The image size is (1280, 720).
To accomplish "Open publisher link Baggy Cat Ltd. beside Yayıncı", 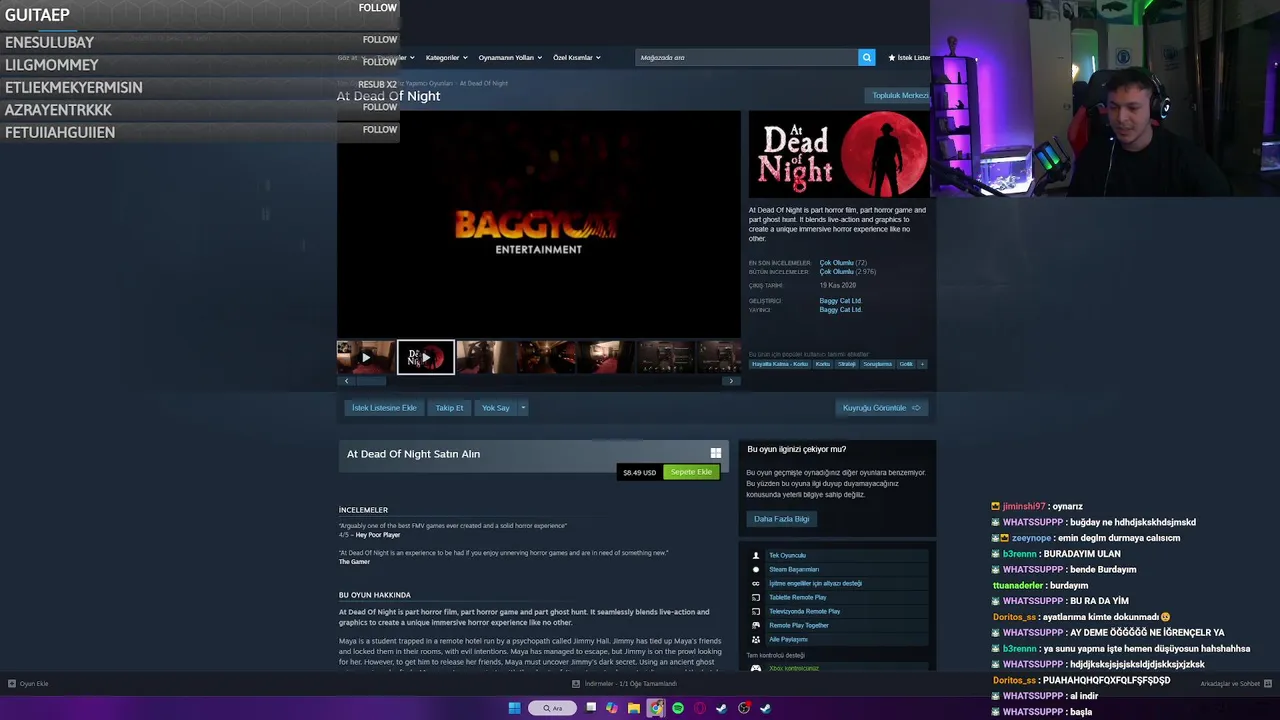I will point(840,310).
